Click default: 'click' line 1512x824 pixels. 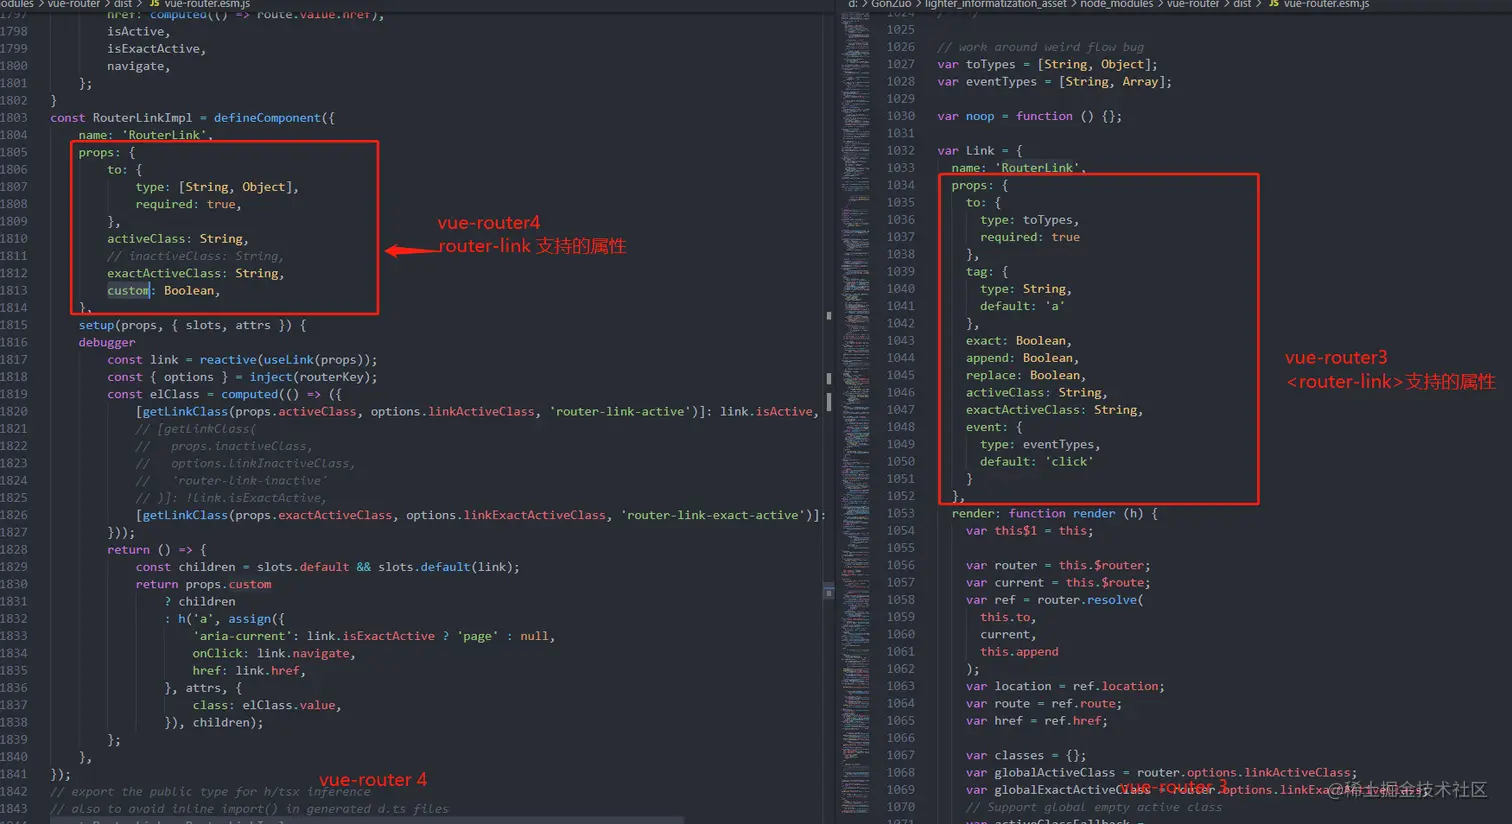pyautogui.click(x=1036, y=462)
